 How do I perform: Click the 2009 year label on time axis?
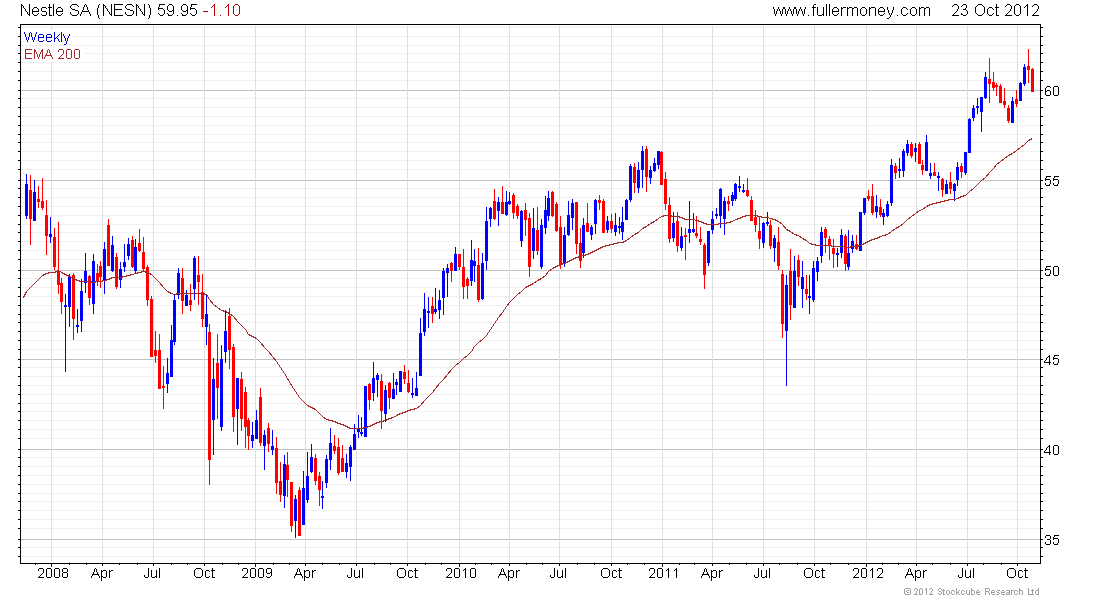[x=257, y=573]
